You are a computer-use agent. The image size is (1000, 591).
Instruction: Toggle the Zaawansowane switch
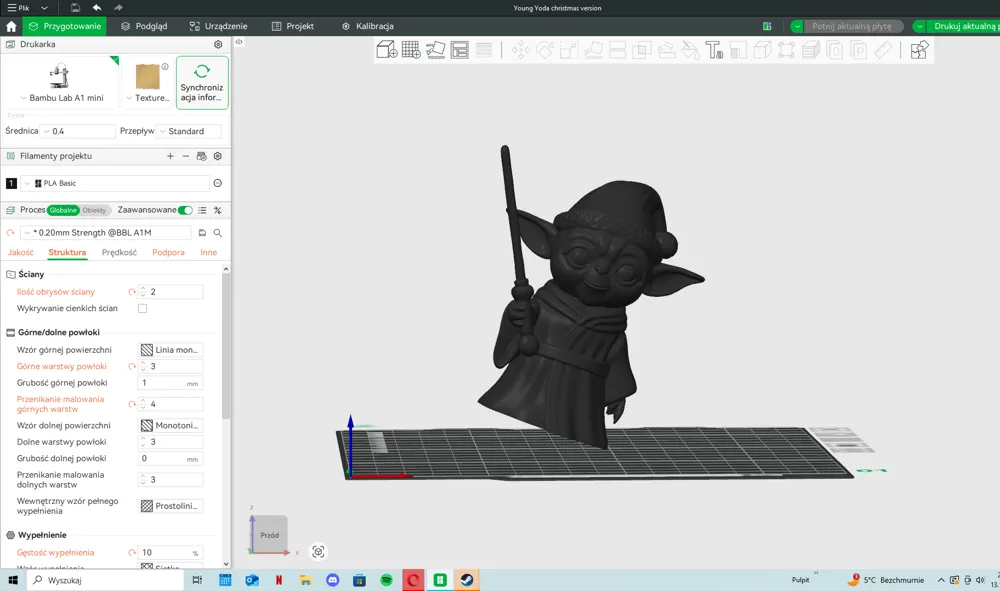coord(186,210)
